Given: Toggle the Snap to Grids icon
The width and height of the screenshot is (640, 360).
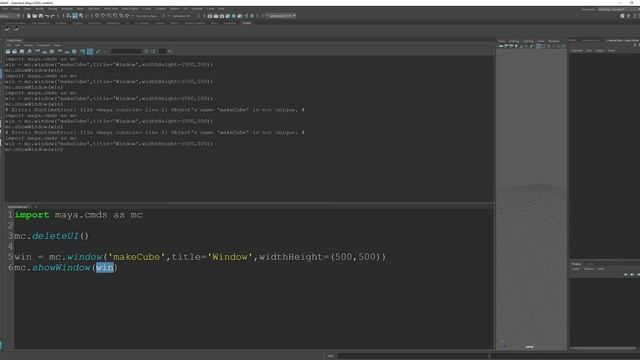Looking at the screenshot, I should [97, 16].
